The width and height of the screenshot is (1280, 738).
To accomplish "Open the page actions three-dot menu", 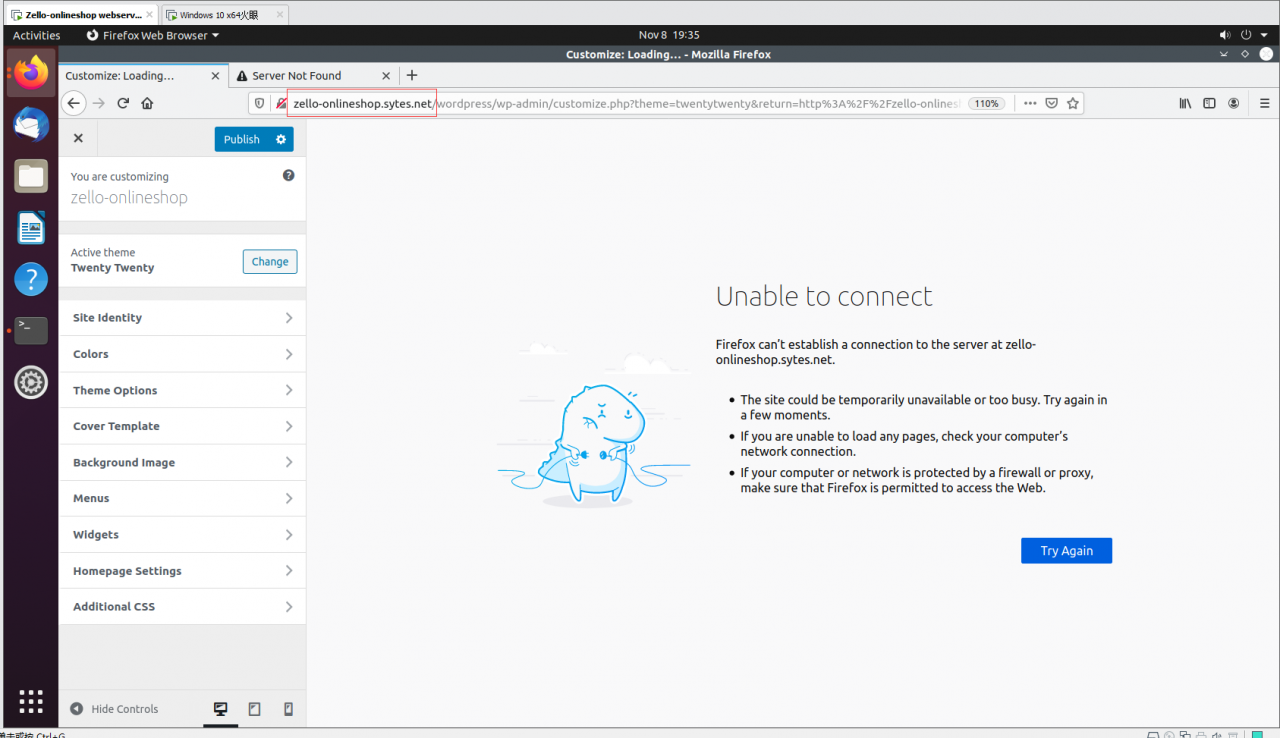I will (x=1030, y=103).
